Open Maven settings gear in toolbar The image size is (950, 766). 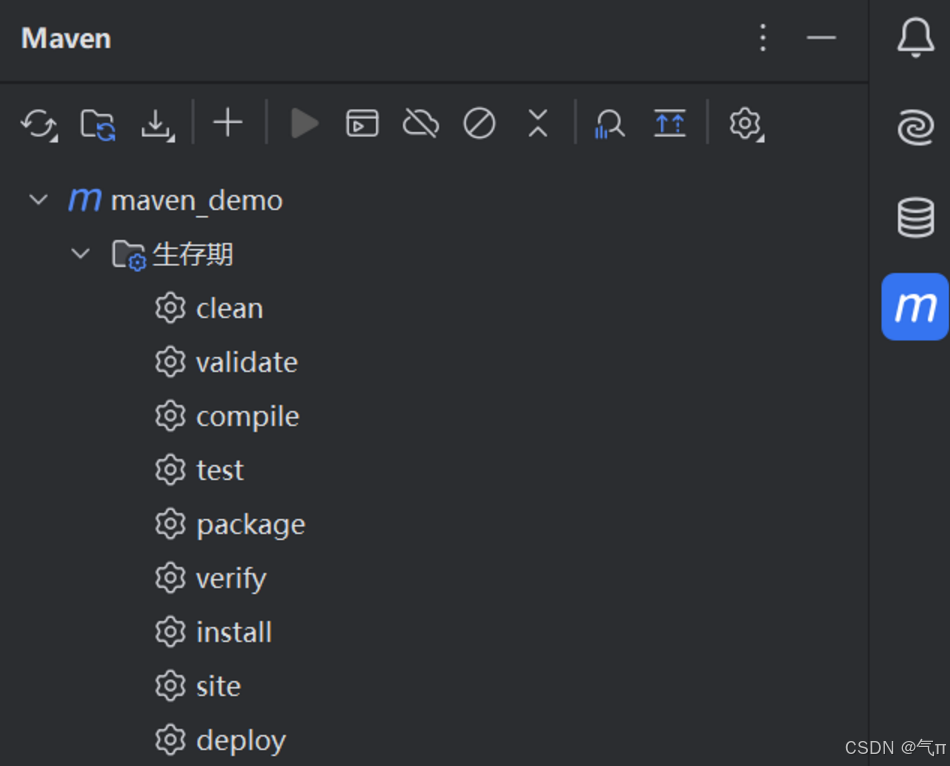coord(746,125)
